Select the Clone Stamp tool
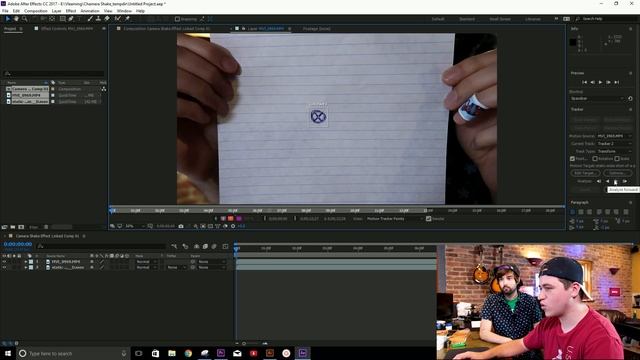The height and width of the screenshot is (360, 640). pos(98,19)
